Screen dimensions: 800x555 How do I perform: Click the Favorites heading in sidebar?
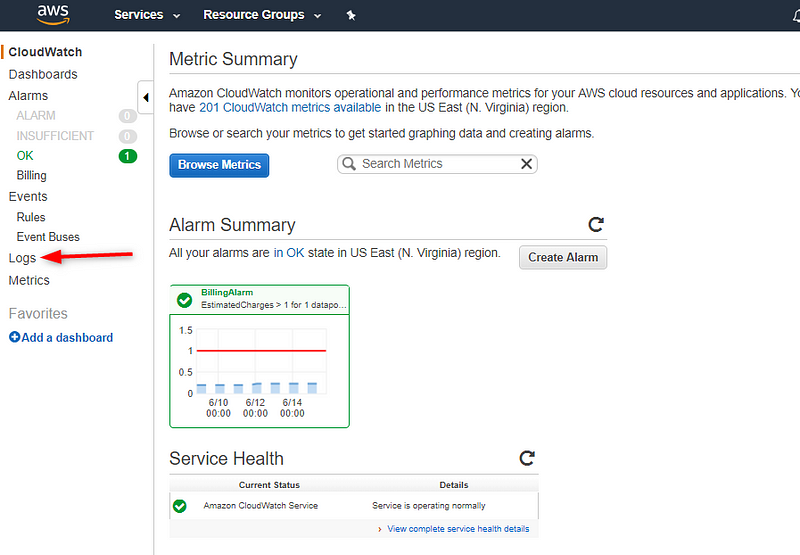[38, 314]
